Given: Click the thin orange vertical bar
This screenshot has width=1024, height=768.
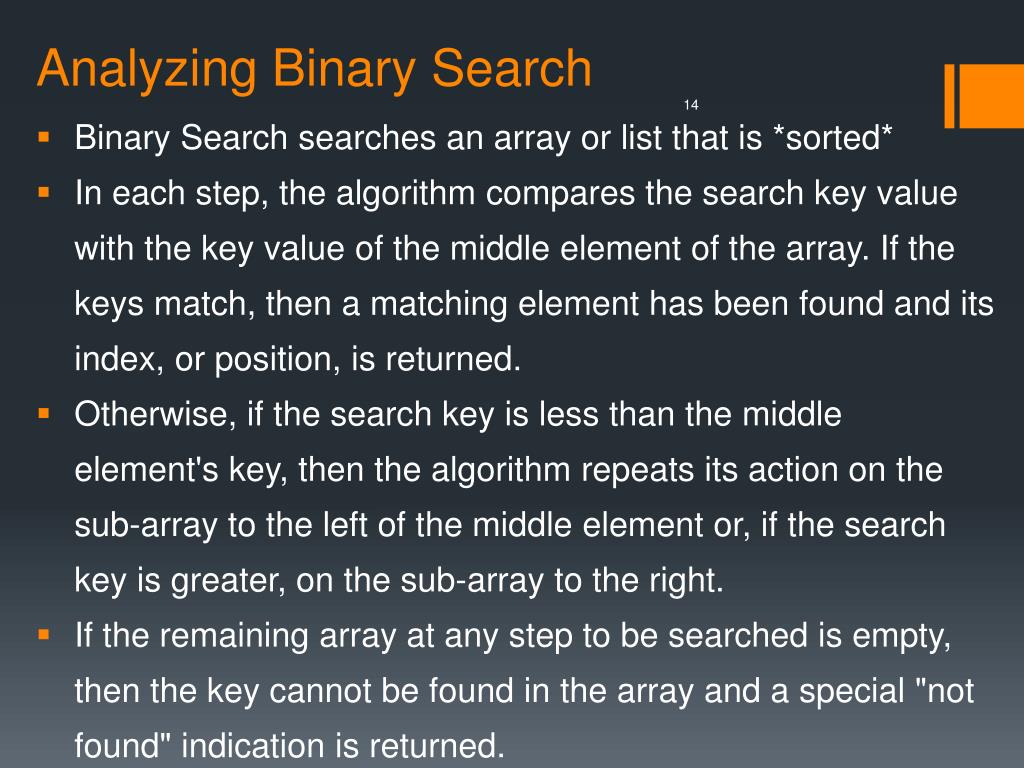Looking at the screenshot, I should pyautogui.click(x=950, y=95).
